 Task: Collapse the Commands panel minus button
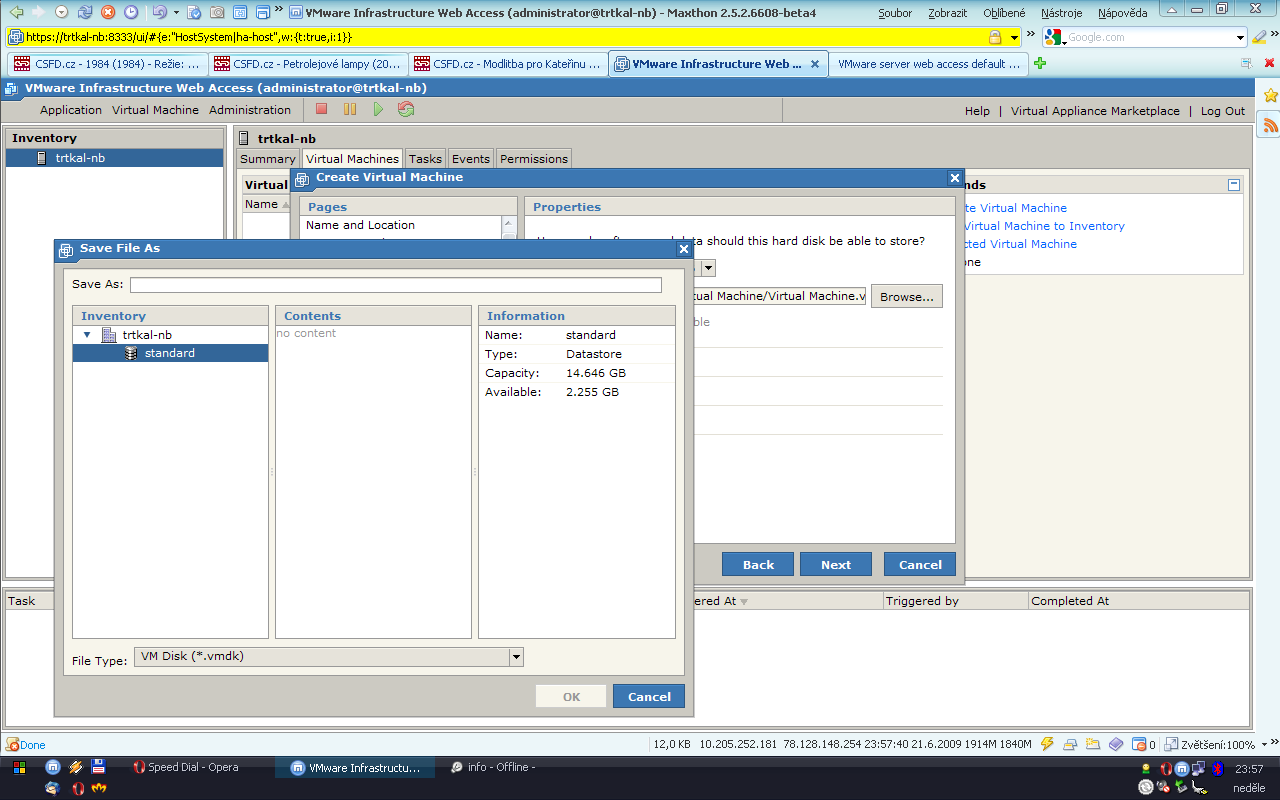(1234, 184)
